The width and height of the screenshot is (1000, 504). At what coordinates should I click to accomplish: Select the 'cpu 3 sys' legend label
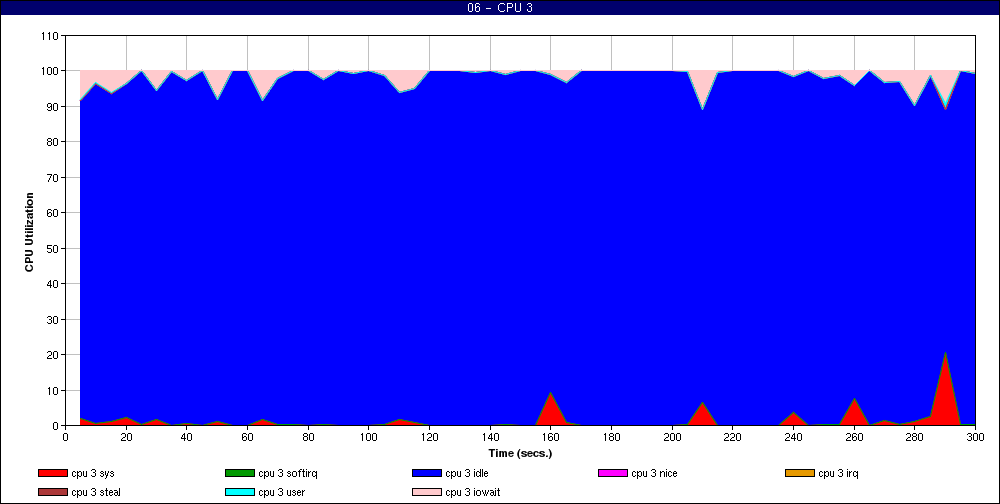point(93,473)
